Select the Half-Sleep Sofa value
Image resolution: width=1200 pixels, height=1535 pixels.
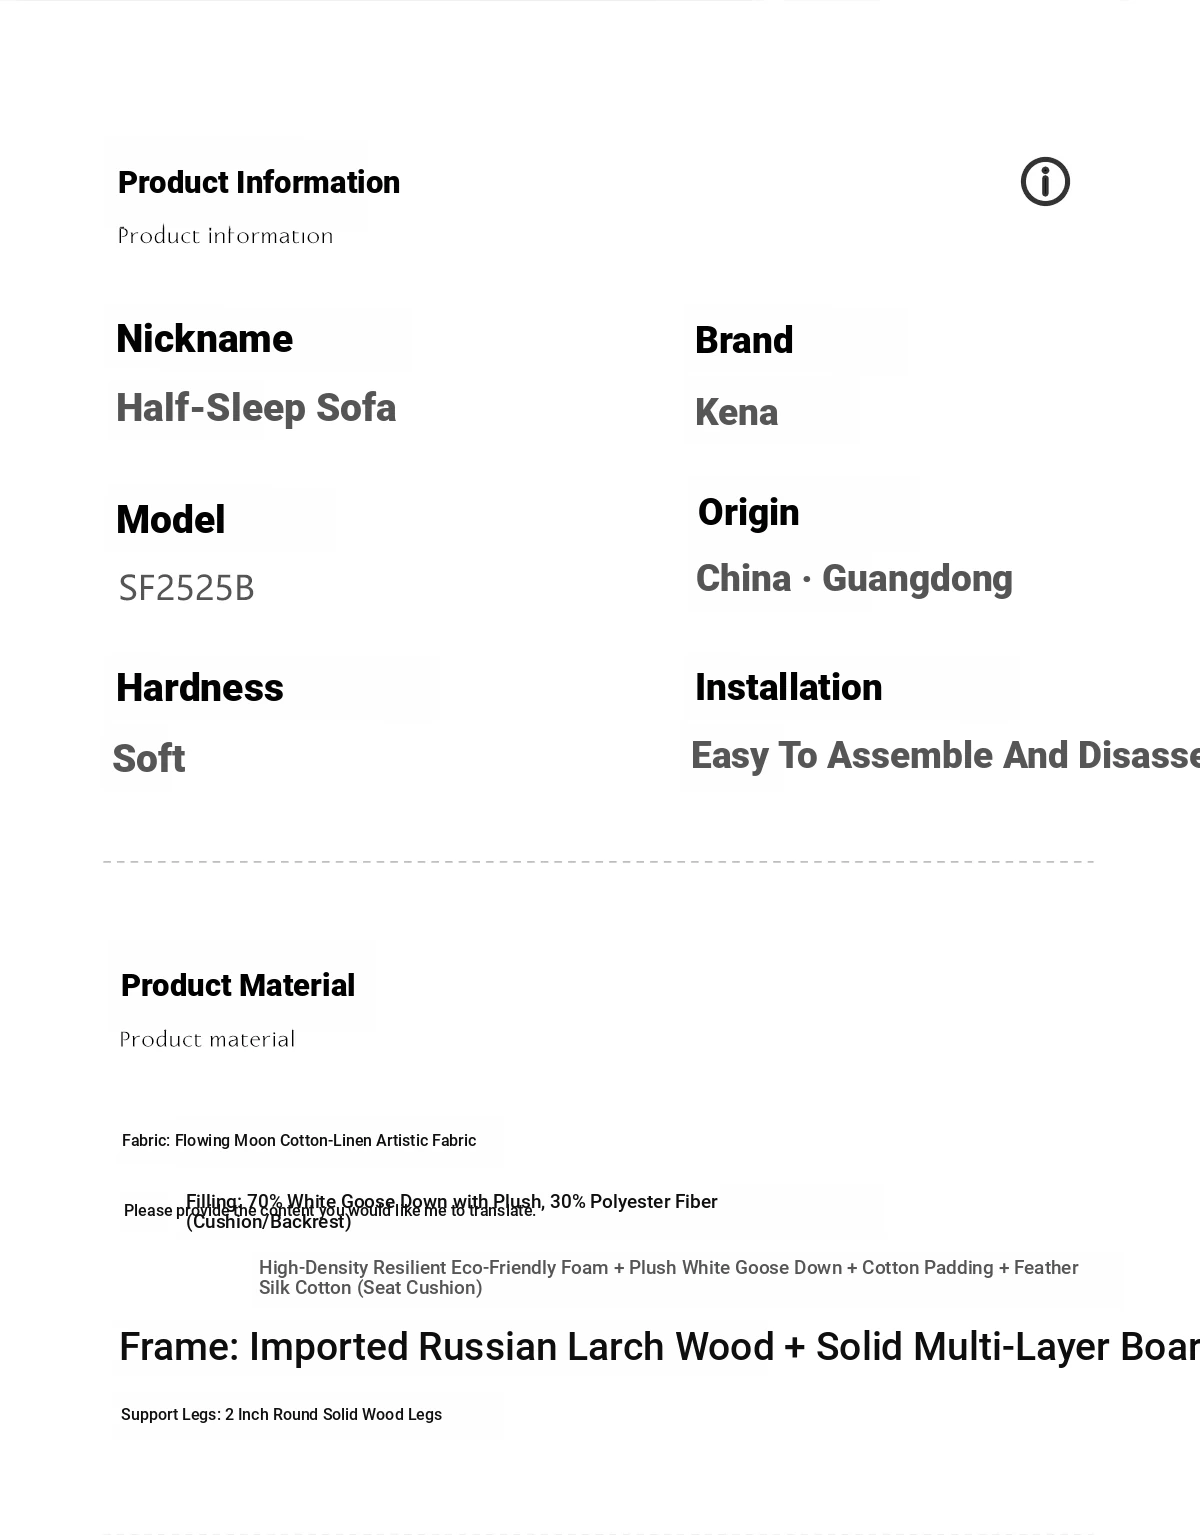pyautogui.click(x=256, y=408)
